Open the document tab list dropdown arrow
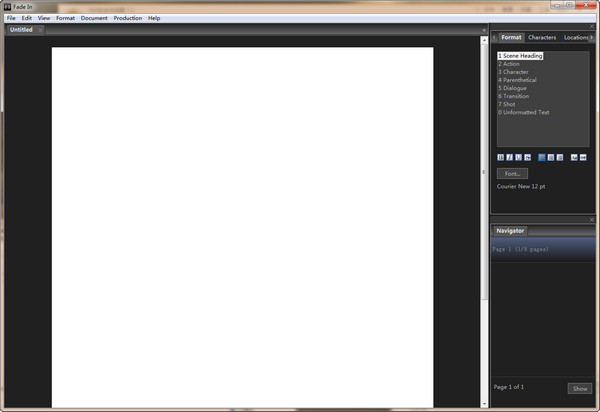 484,30
